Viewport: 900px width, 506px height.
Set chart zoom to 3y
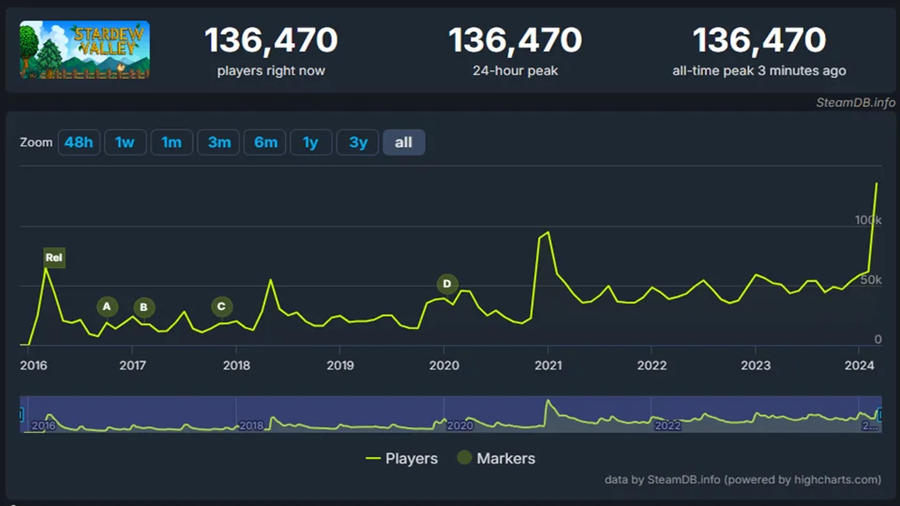click(x=358, y=142)
